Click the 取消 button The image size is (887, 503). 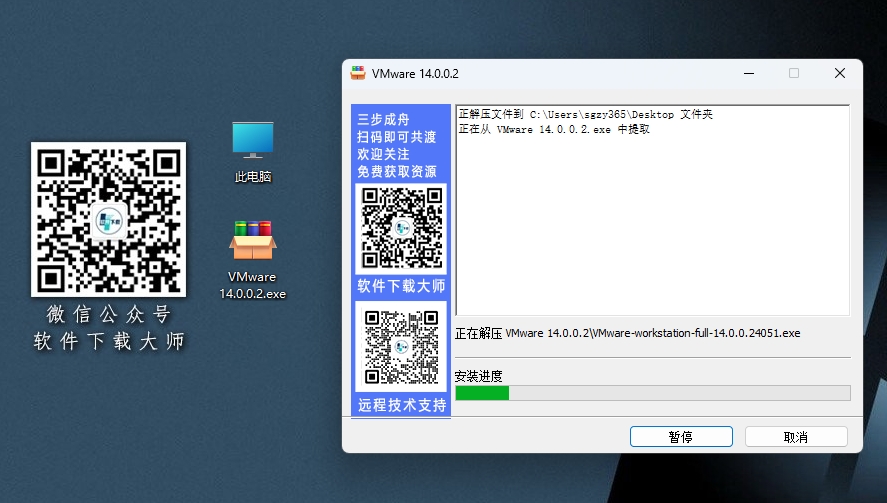click(x=796, y=437)
